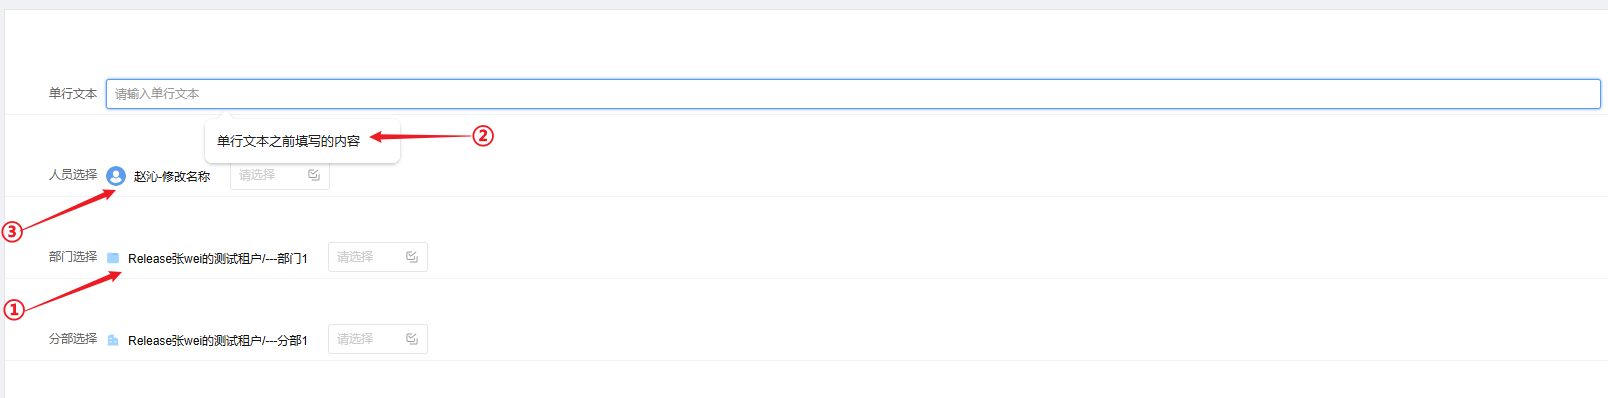Click the 单行文本 text input field
The image size is (1608, 398).
[853, 94]
